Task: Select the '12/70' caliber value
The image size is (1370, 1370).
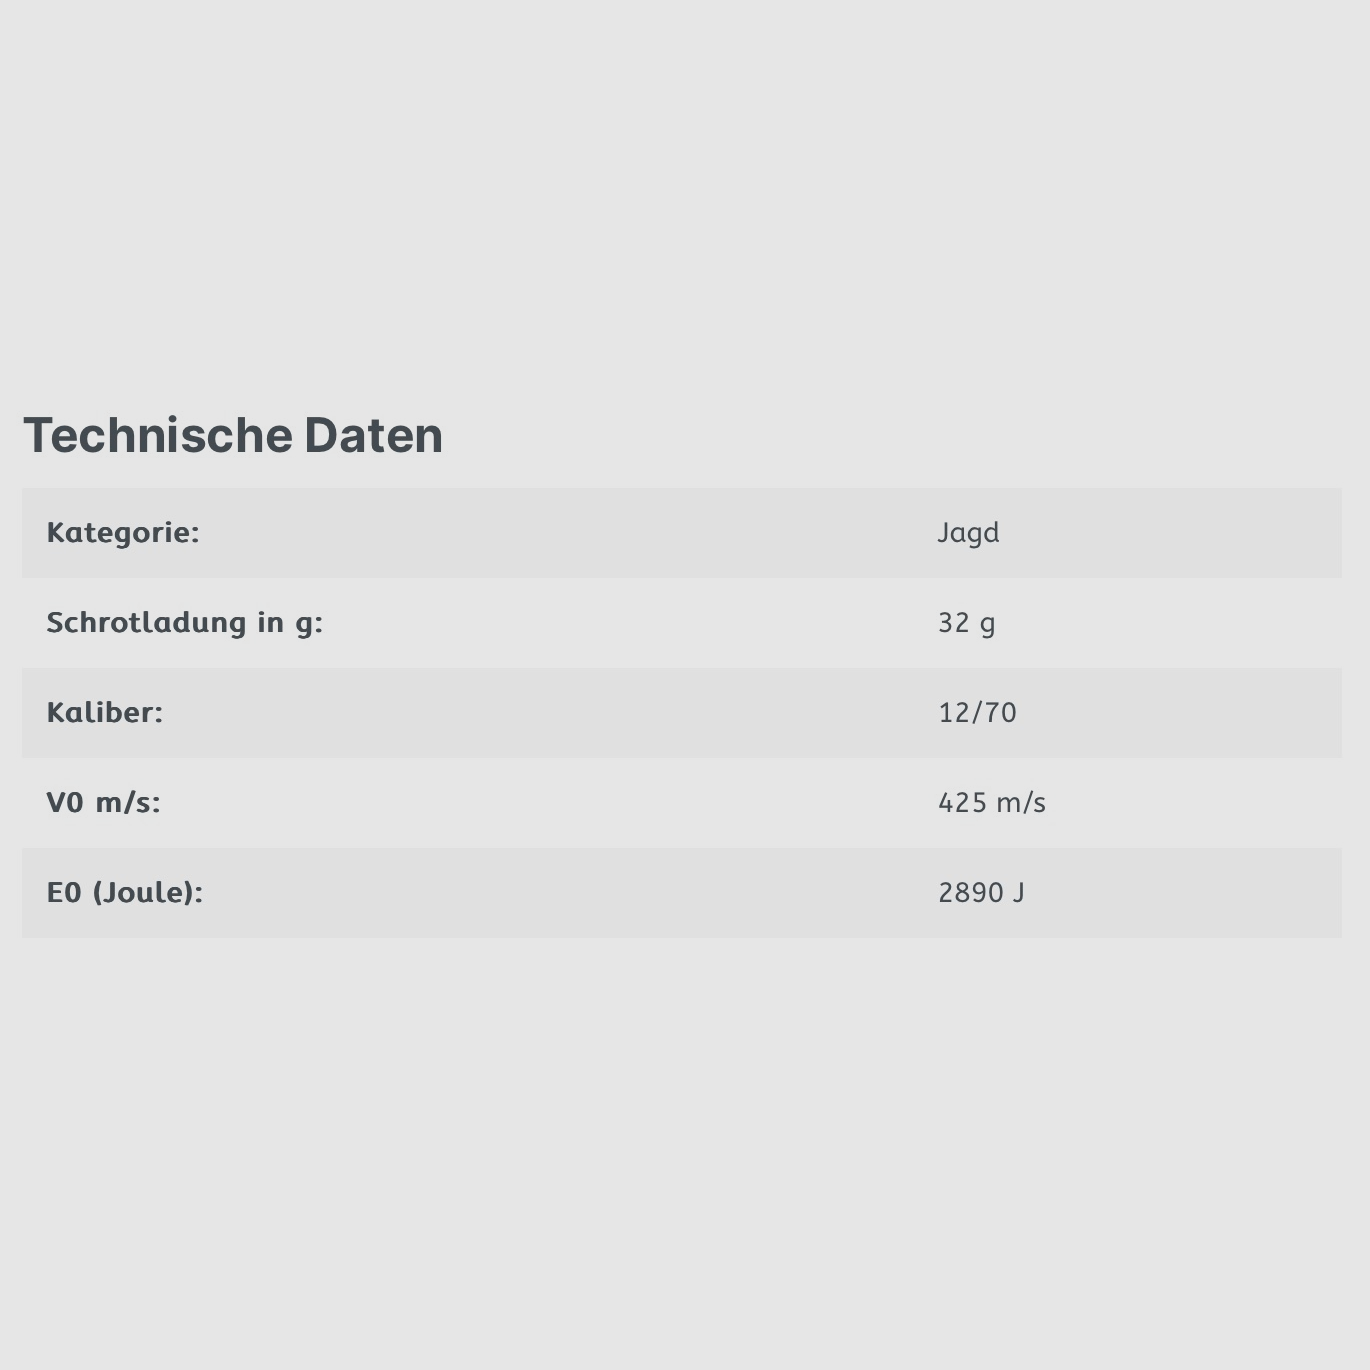Action: [x=977, y=712]
